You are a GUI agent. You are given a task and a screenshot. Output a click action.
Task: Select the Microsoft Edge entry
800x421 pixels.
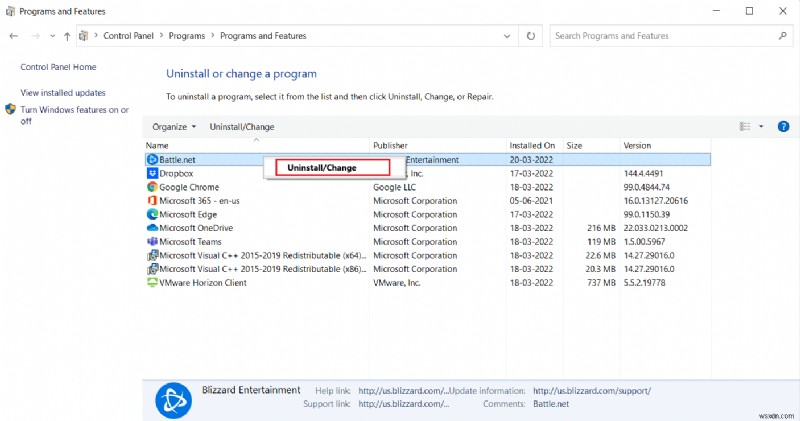(x=188, y=214)
